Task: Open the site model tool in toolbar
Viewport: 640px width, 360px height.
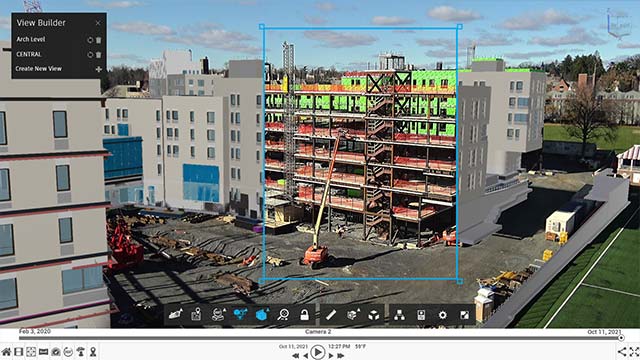Action: [176, 315]
